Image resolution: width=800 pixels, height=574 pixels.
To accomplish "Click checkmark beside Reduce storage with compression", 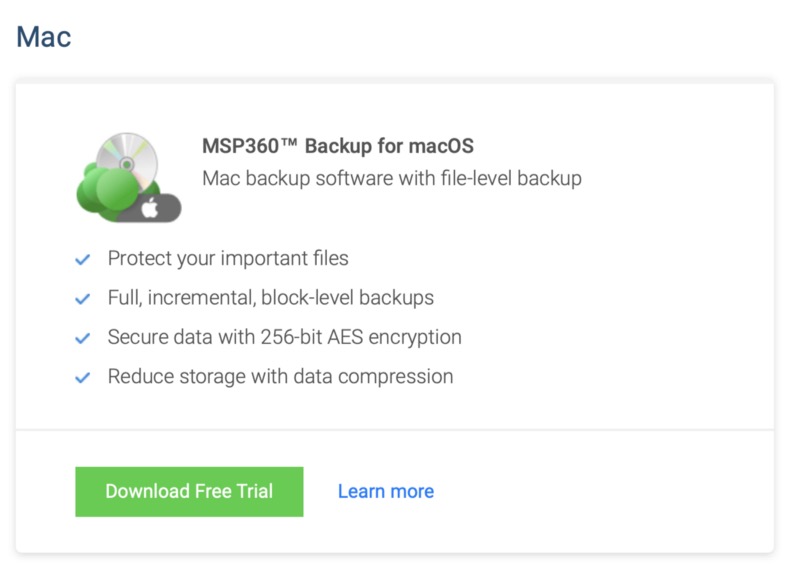I will click(83, 378).
